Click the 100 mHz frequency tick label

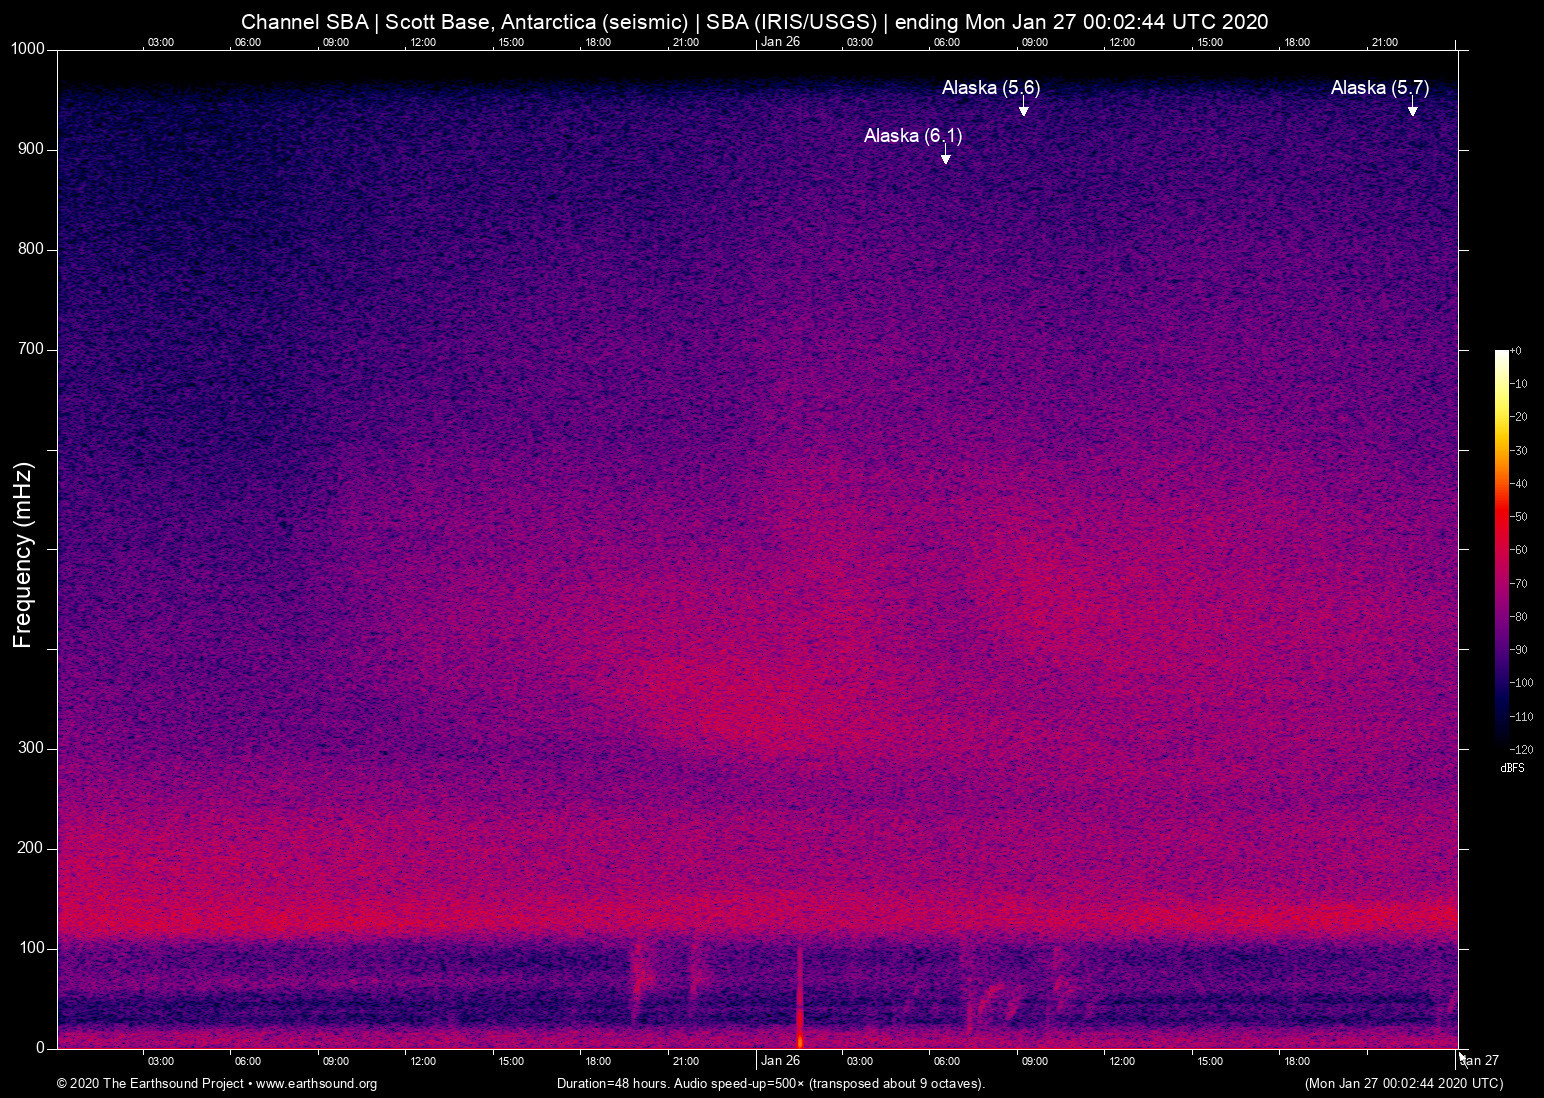33,947
